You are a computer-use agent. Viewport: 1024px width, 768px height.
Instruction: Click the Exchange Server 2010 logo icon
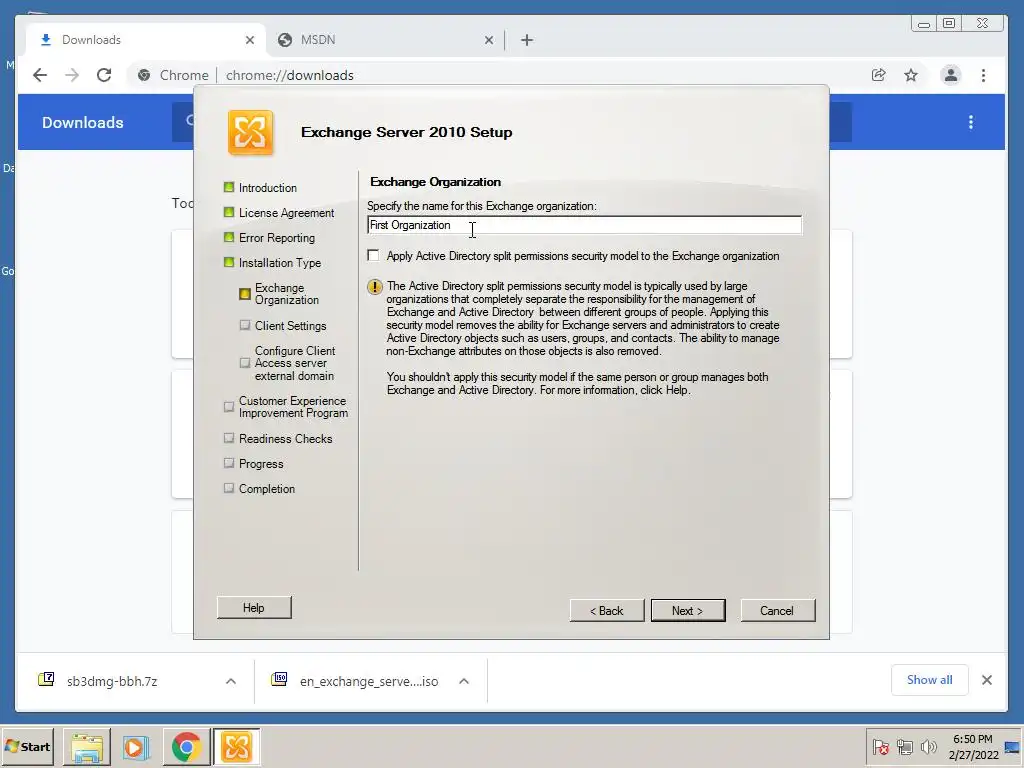pos(250,133)
